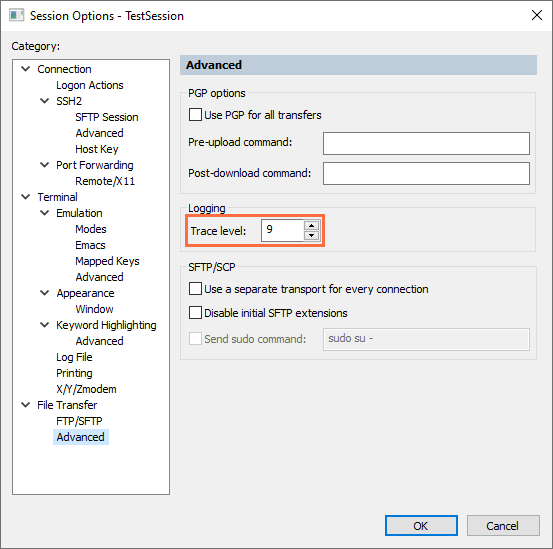The image size is (553, 549).
Task: Confirm settings with OK button
Action: 421,525
